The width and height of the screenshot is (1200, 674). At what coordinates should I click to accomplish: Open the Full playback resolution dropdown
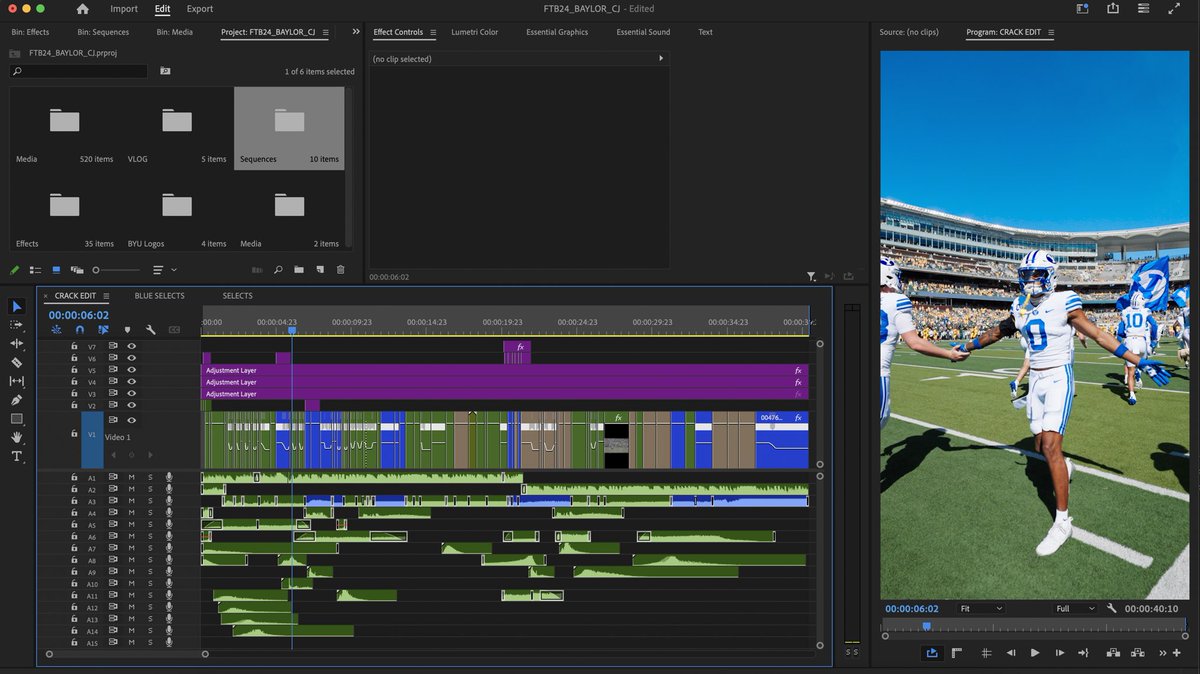(1076, 608)
